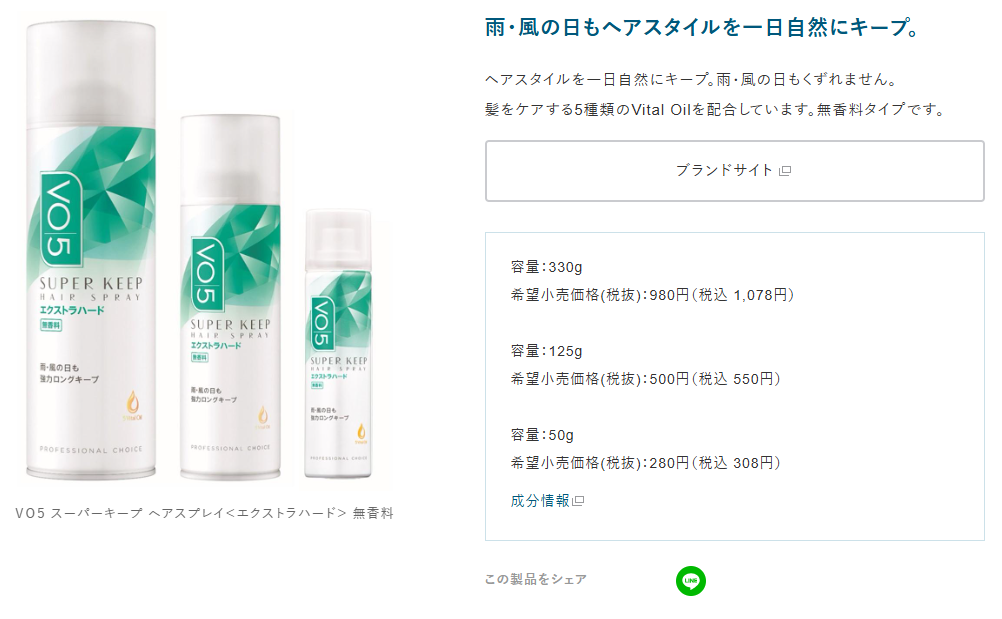Select the small 50g spray can image
Viewport: 1002px width, 619px height.
click(x=338, y=344)
